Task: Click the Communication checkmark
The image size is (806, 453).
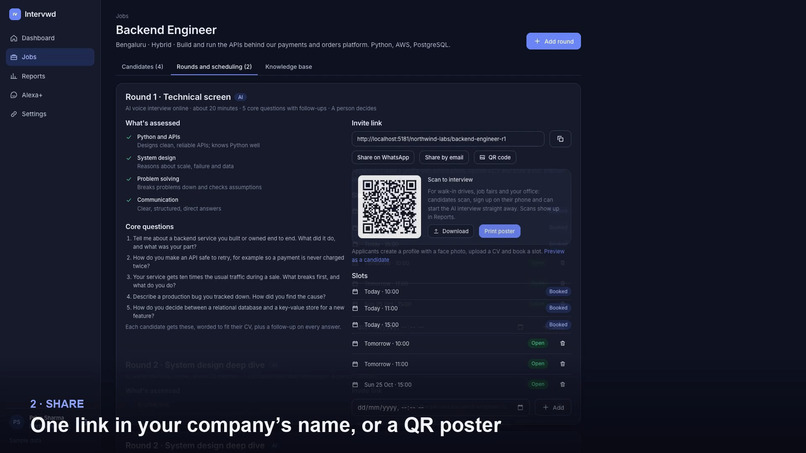Action: point(129,200)
